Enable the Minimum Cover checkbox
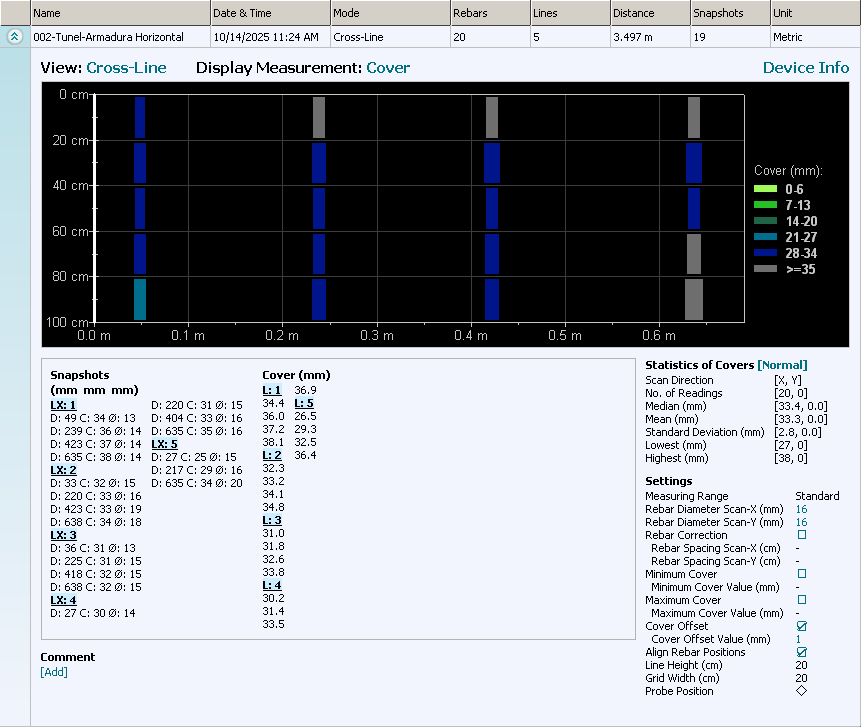The image size is (861, 727). click(x=802, y=573)
